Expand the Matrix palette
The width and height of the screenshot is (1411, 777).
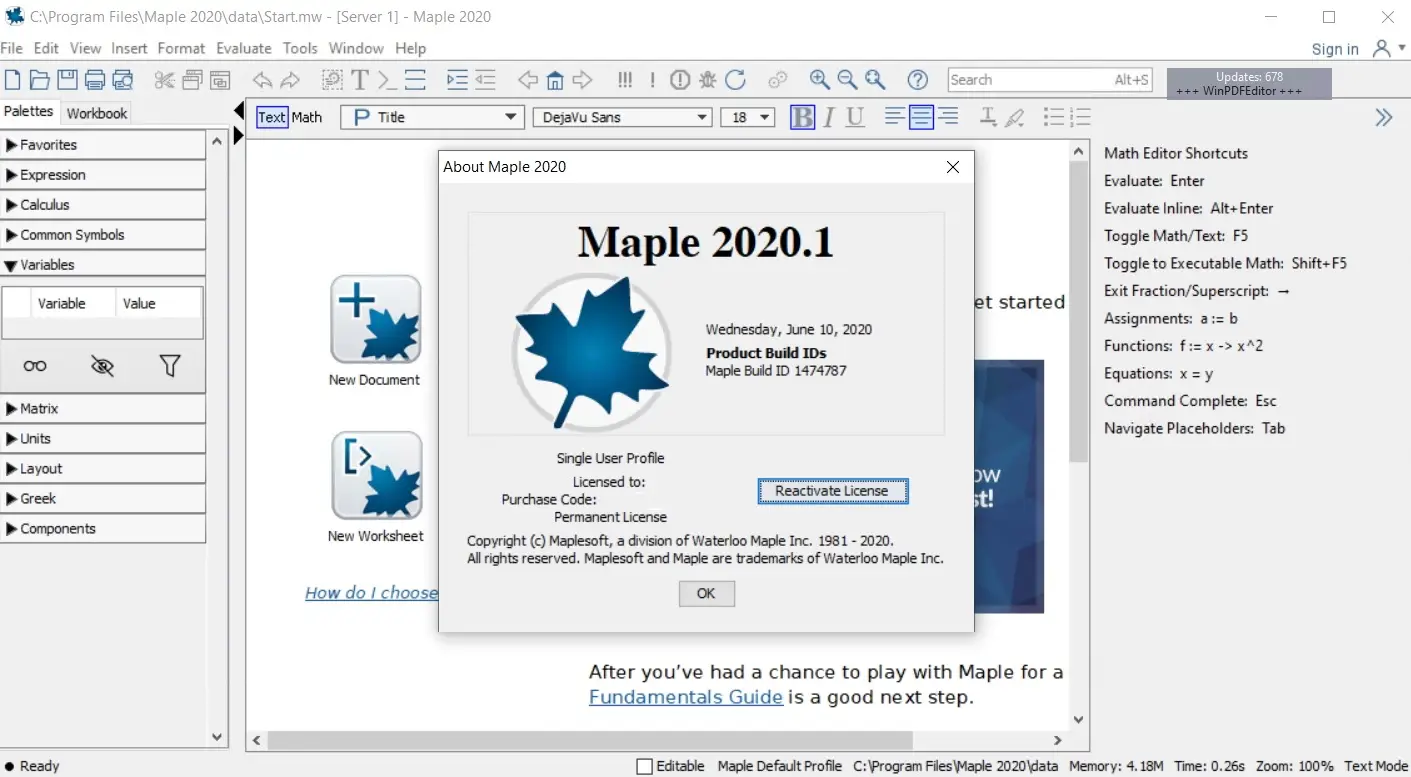(103, 409)
